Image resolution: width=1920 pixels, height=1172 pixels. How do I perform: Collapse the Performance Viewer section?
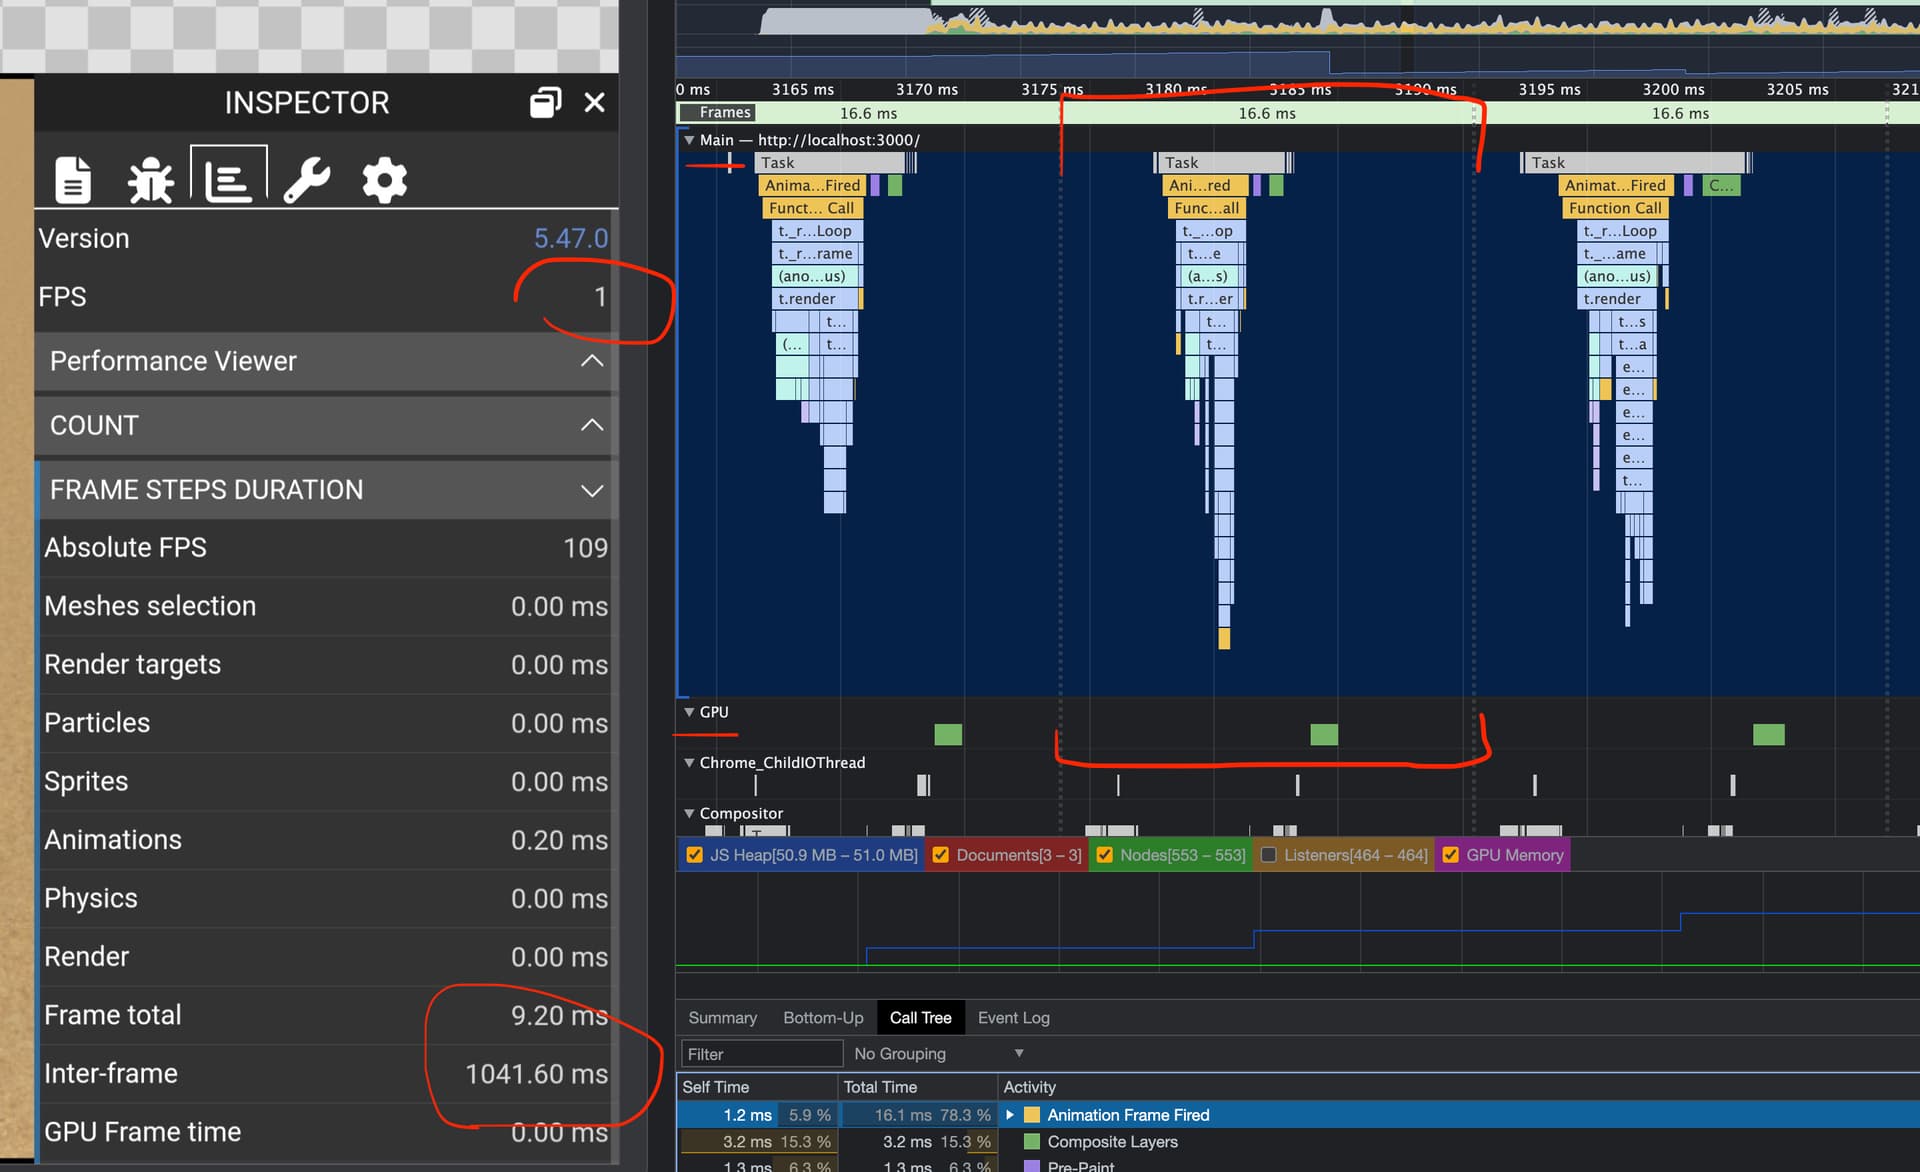pos(592,361)
